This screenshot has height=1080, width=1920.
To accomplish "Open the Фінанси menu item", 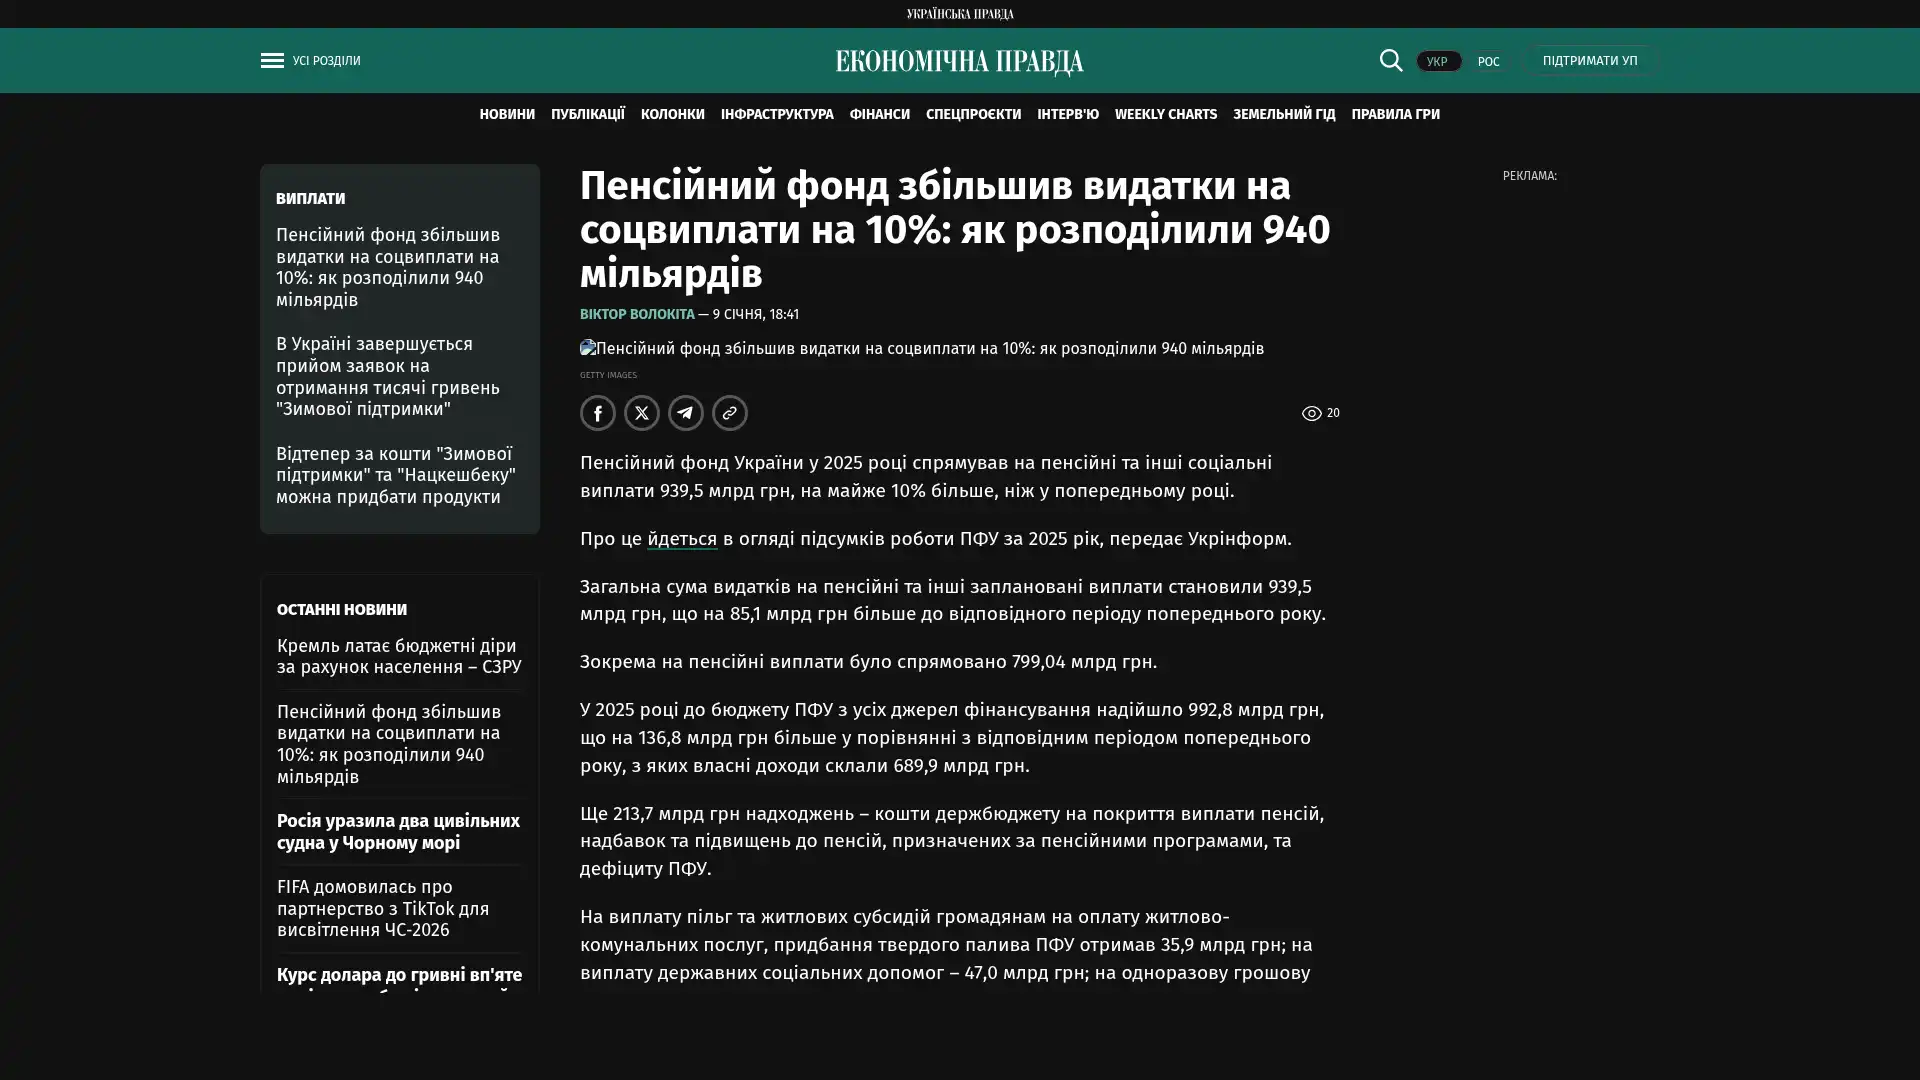I will click(879, 115).
